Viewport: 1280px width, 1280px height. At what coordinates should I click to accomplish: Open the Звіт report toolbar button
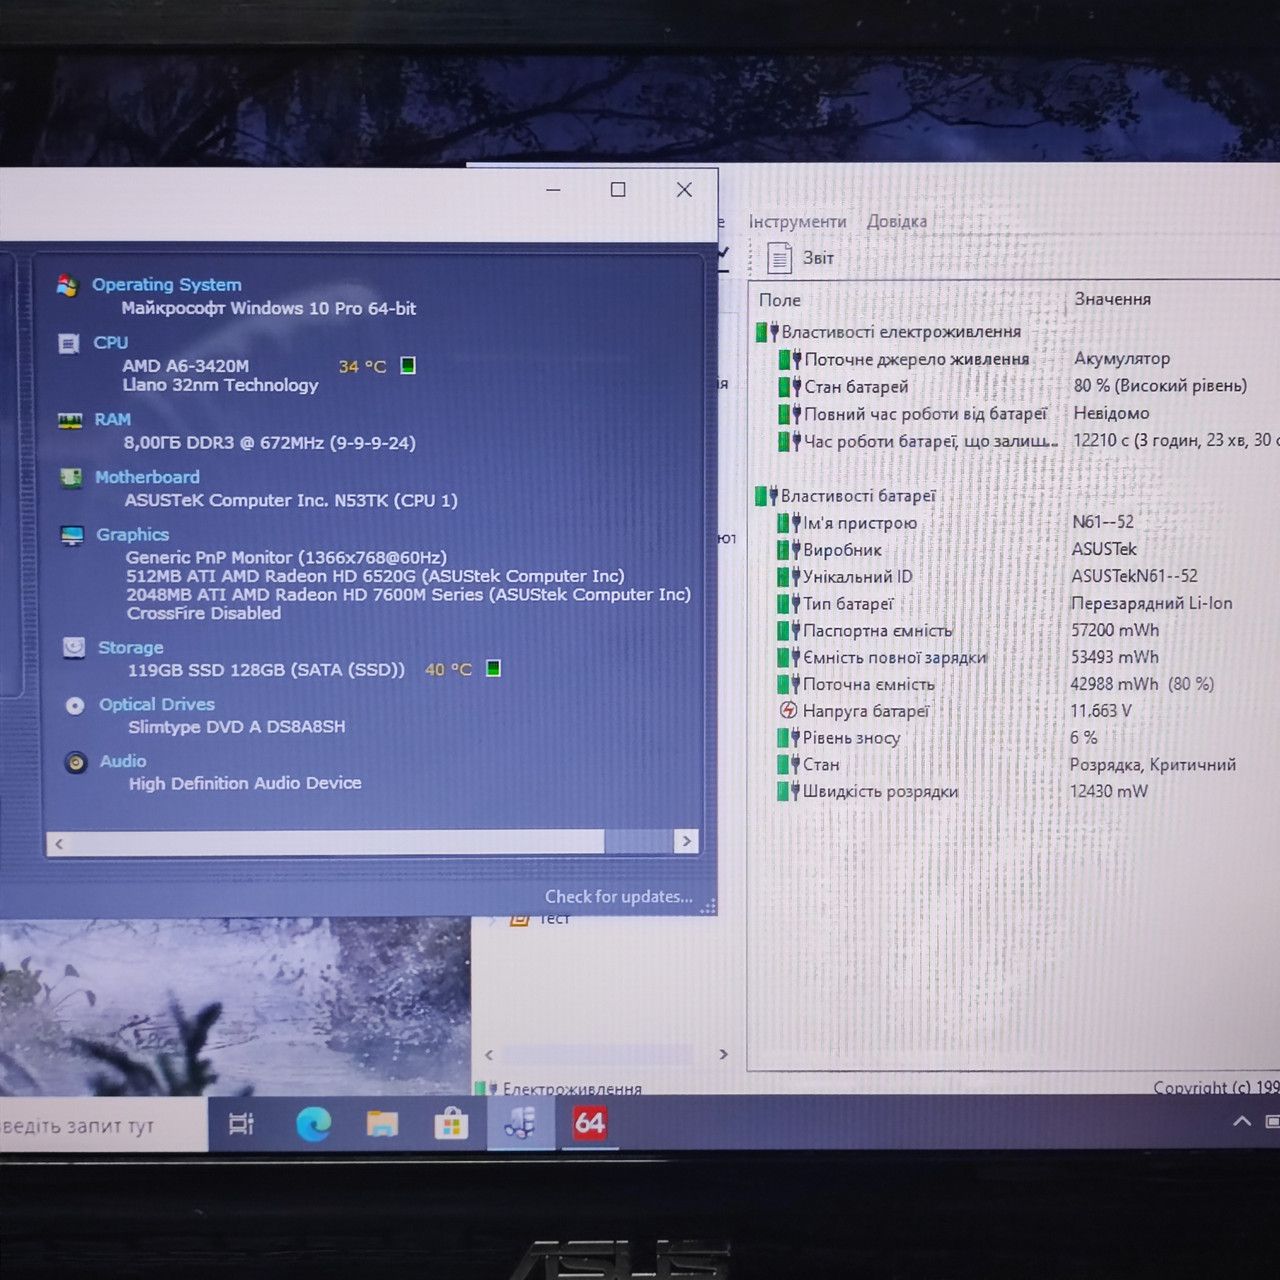(x=800, y=258)
